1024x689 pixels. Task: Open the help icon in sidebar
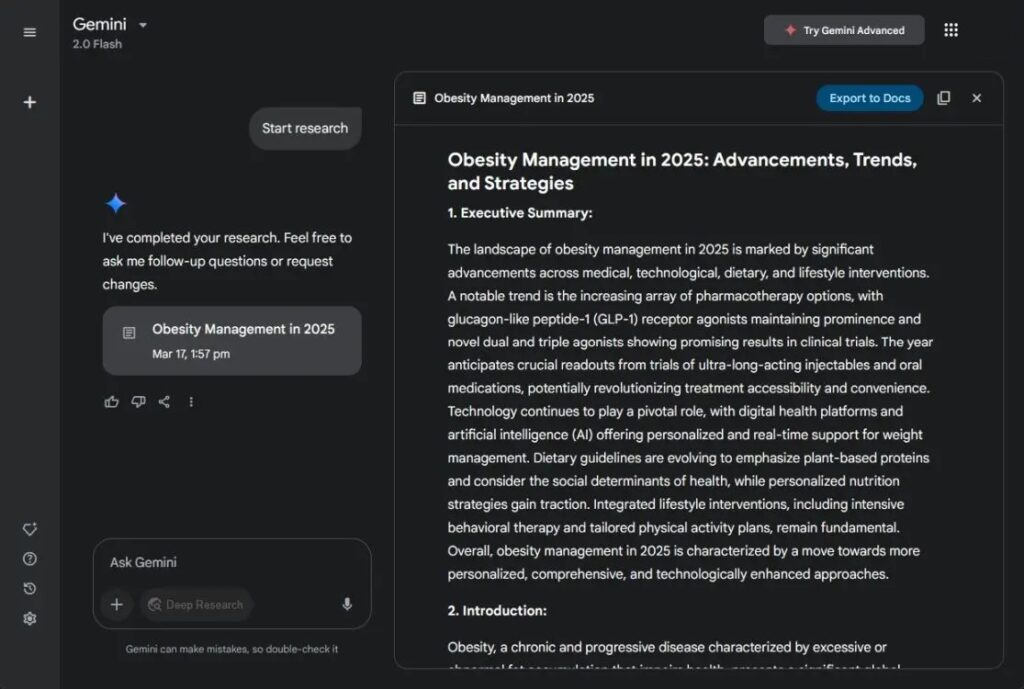[x=29, y=559]
